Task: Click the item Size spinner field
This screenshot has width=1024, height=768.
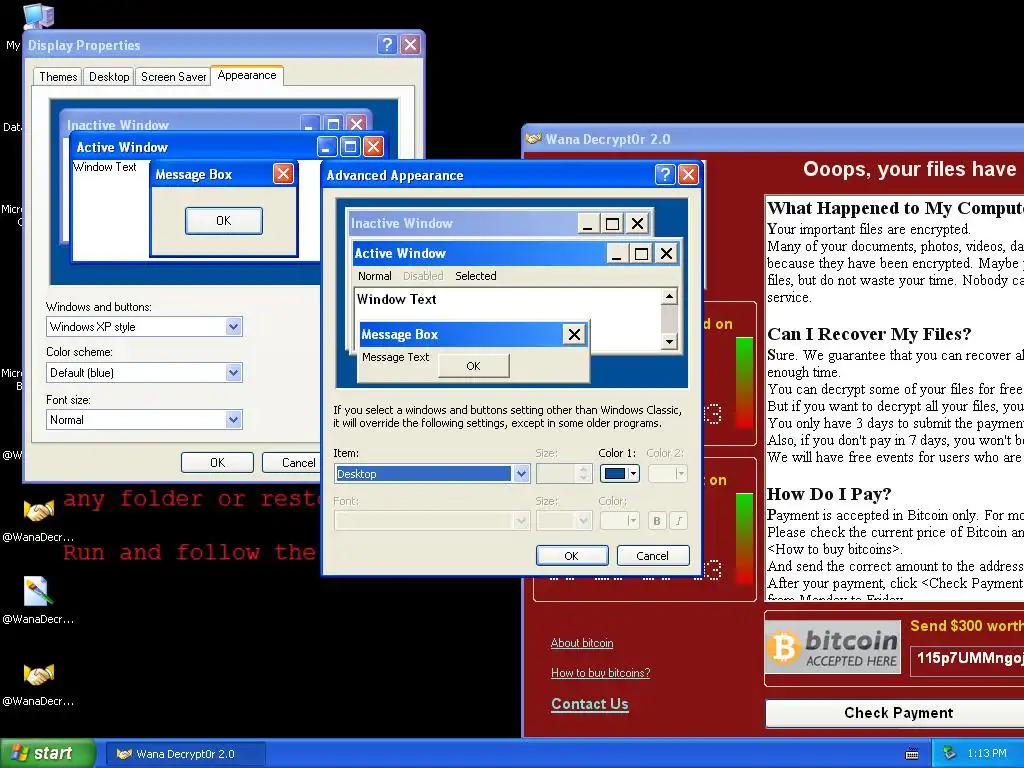Action: click(564, 473)
